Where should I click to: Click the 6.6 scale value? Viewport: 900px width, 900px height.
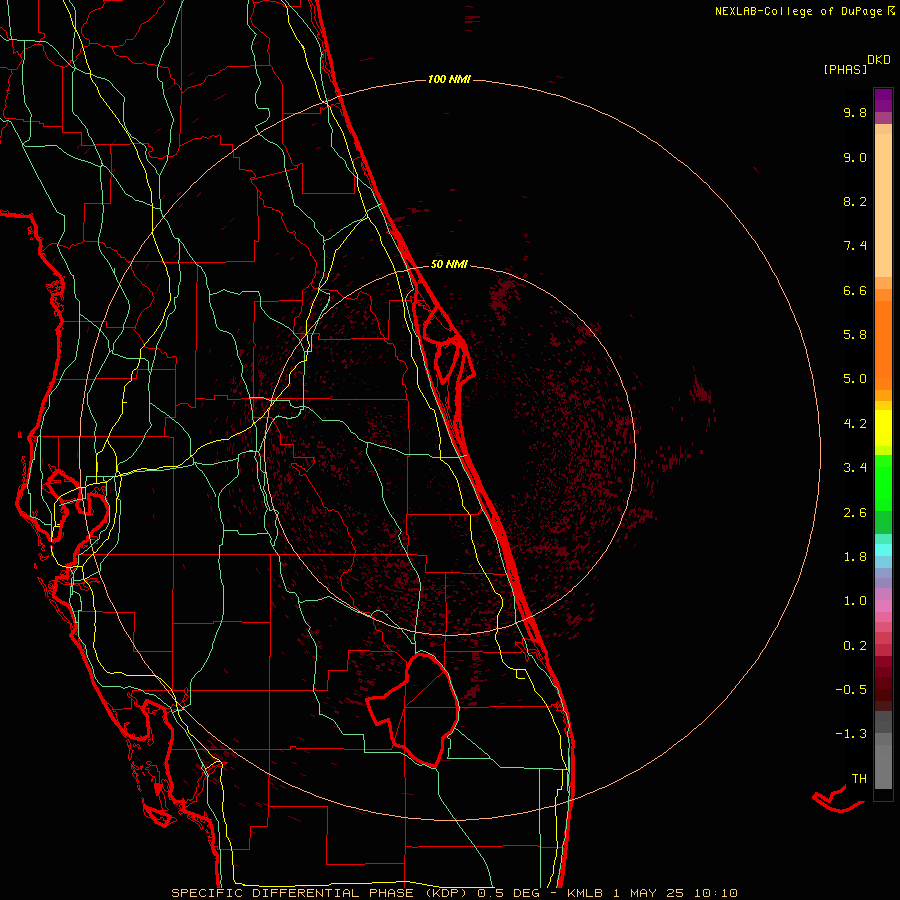[x=855, y=290]
